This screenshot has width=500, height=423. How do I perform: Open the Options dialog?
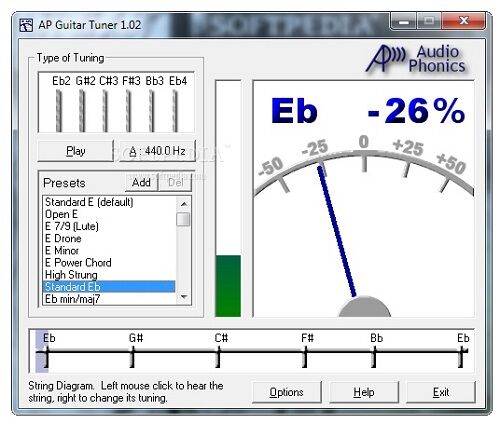287,392
